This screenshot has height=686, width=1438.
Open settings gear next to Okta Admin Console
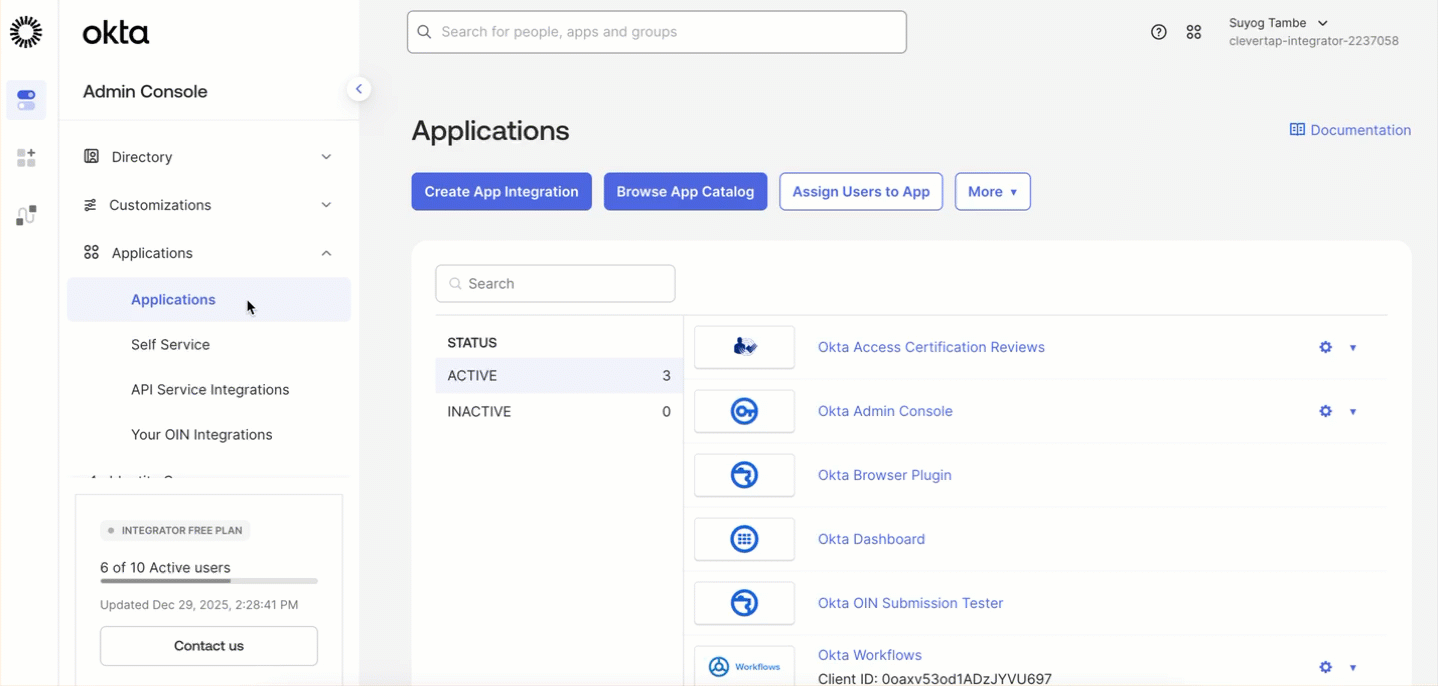tap(1325, 411)
